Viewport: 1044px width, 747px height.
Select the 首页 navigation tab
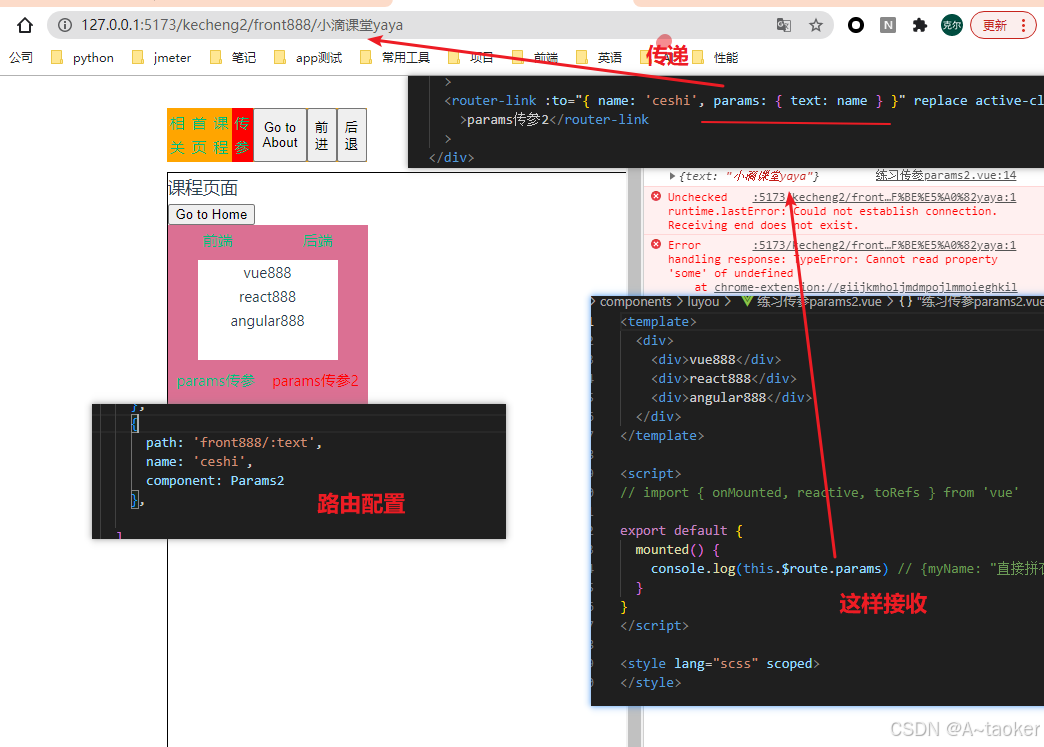[199, 135]
